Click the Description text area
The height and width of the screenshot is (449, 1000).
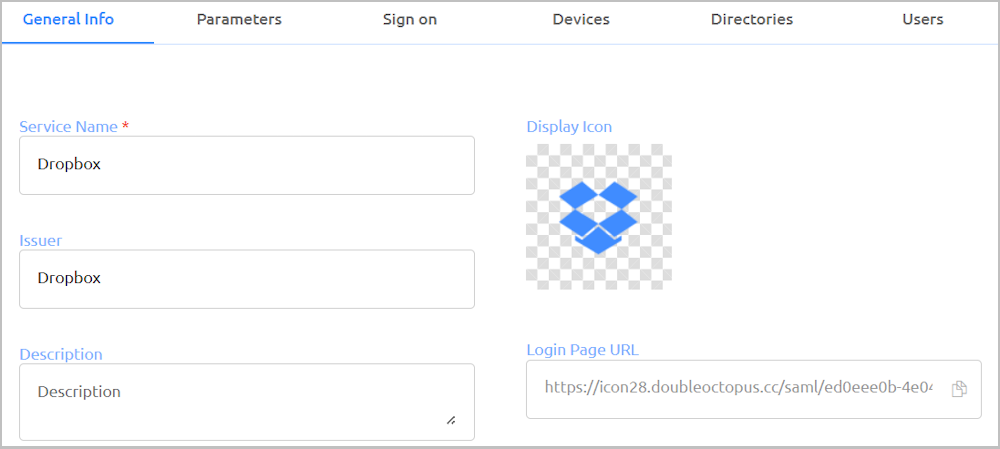point(247,402)
